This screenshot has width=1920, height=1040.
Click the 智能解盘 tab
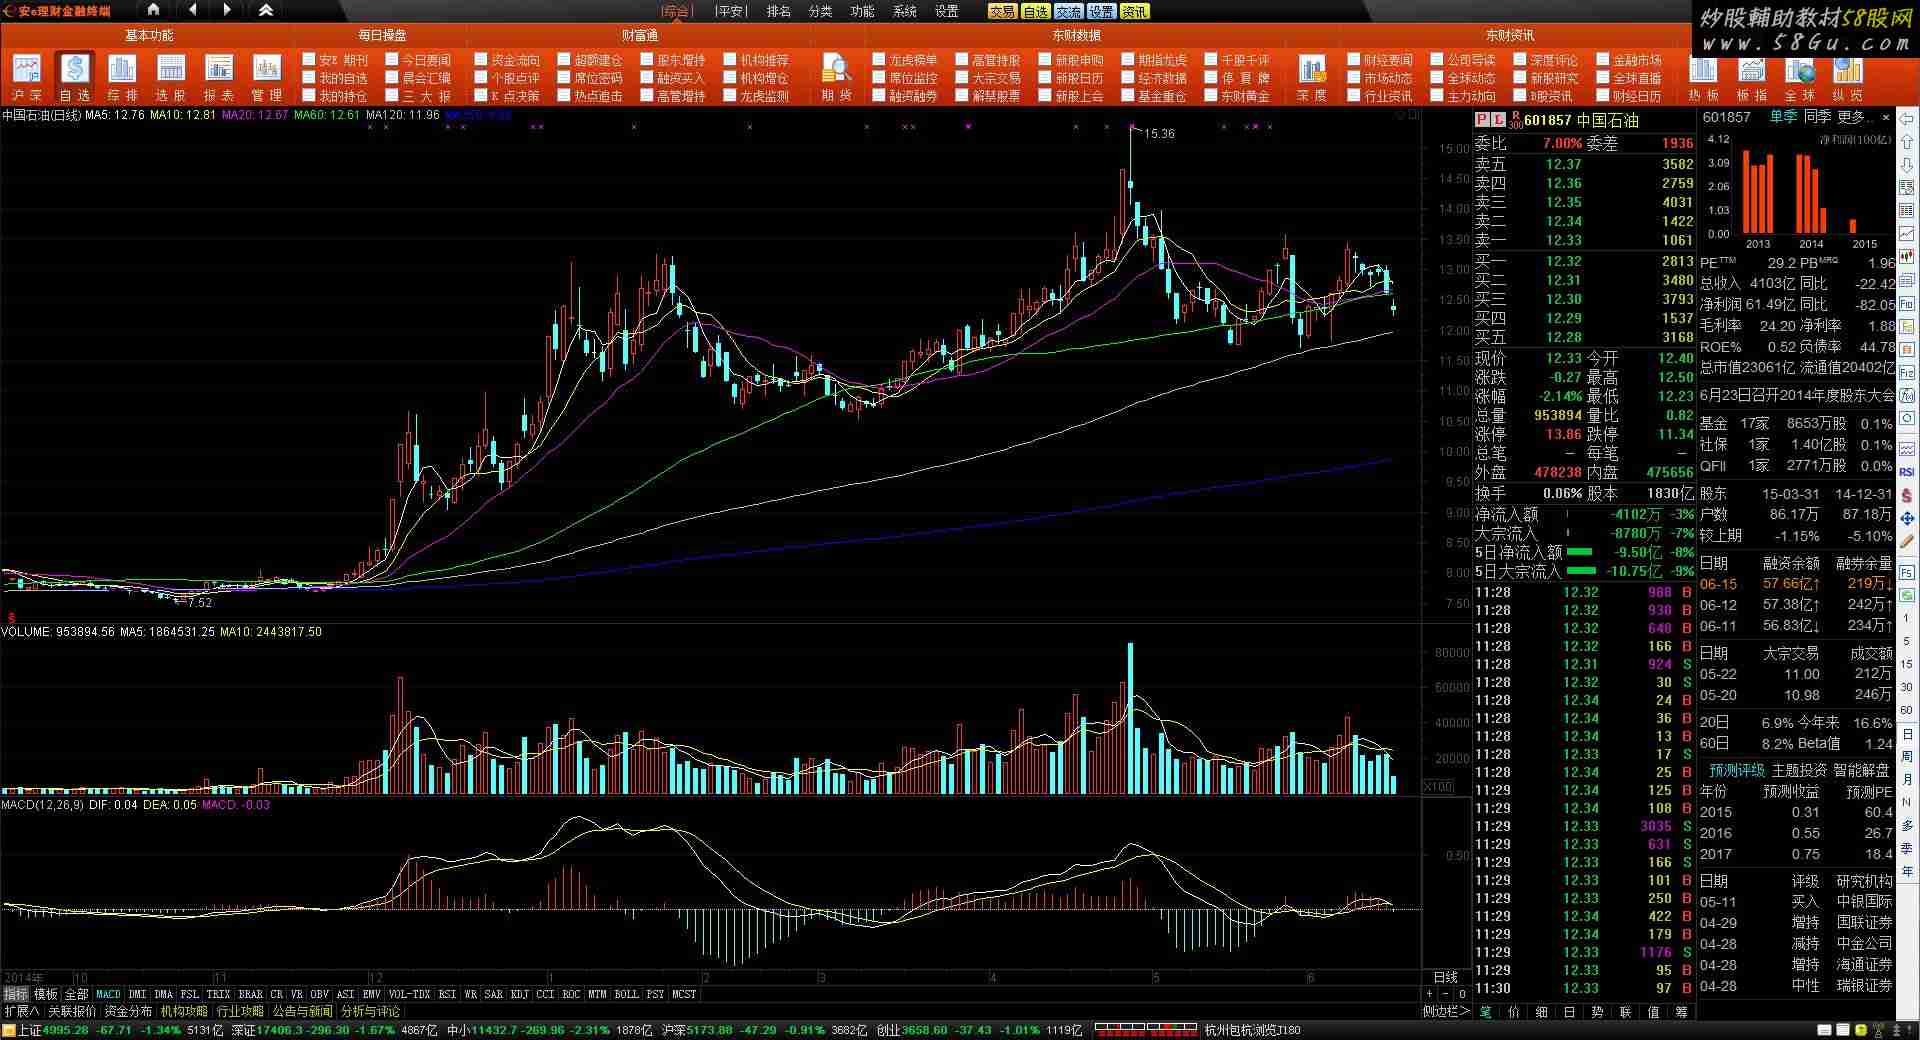click(x=1862, y=771)
